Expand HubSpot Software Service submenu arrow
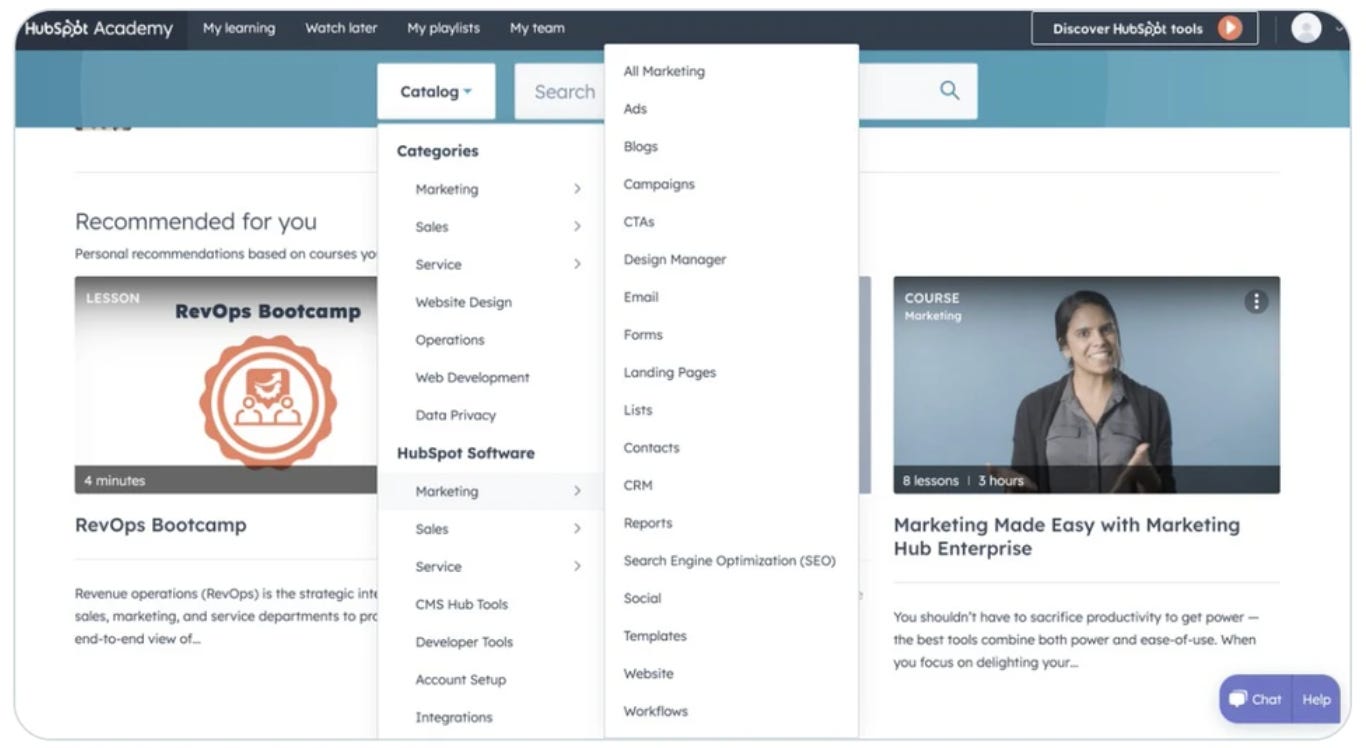The width and height of the screenshot is (1366, 748). pos(577,566)
